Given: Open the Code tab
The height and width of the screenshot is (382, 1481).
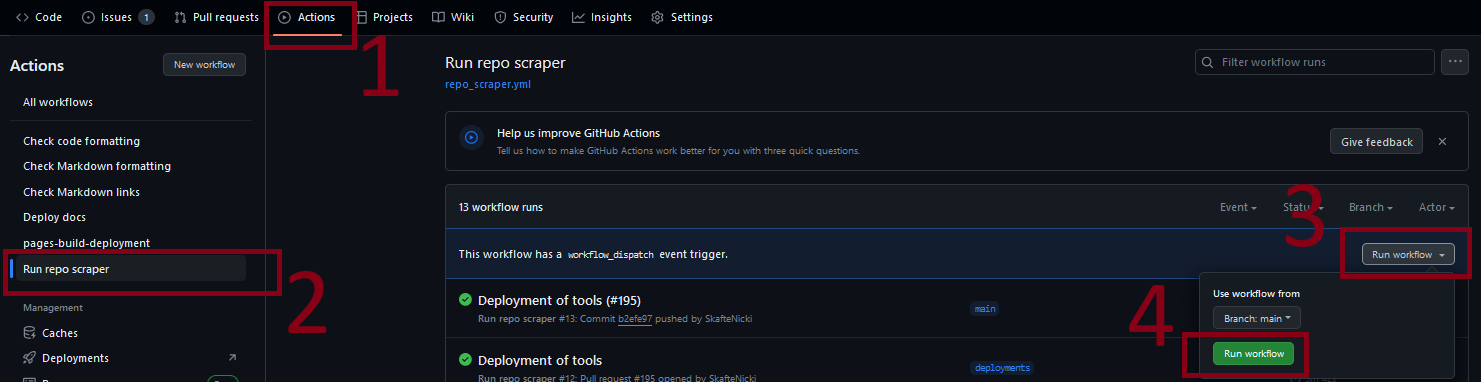Looking at the screenshot, I should click(x=38, y=17).
